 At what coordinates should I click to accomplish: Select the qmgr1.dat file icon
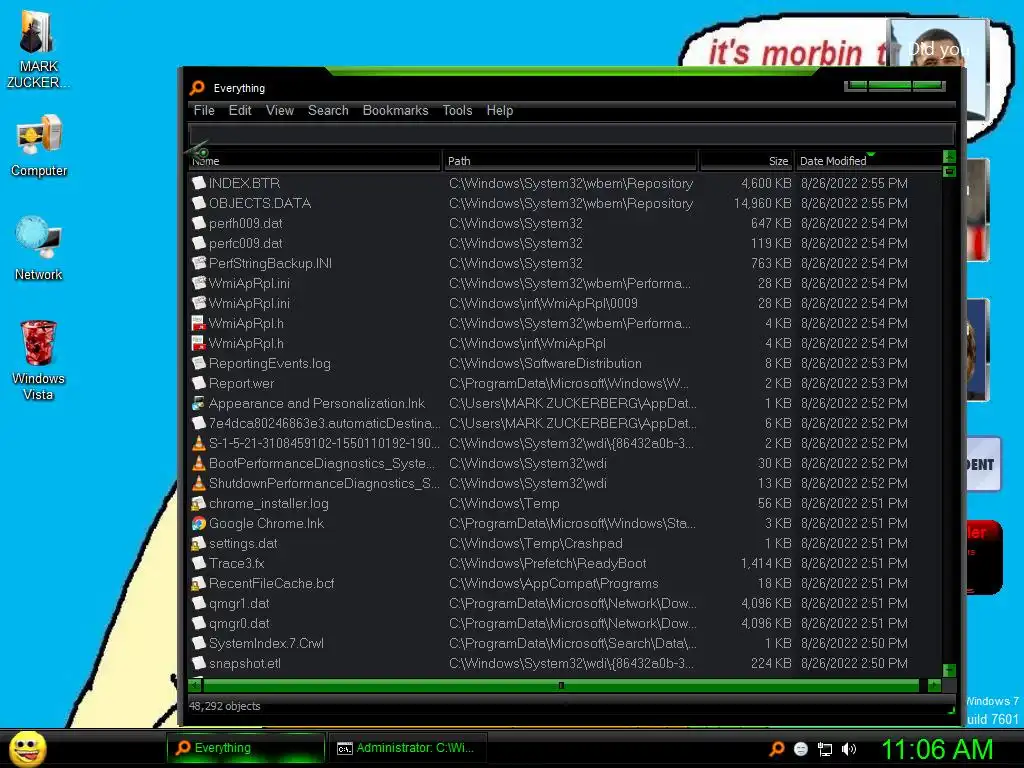coord(199,603)
